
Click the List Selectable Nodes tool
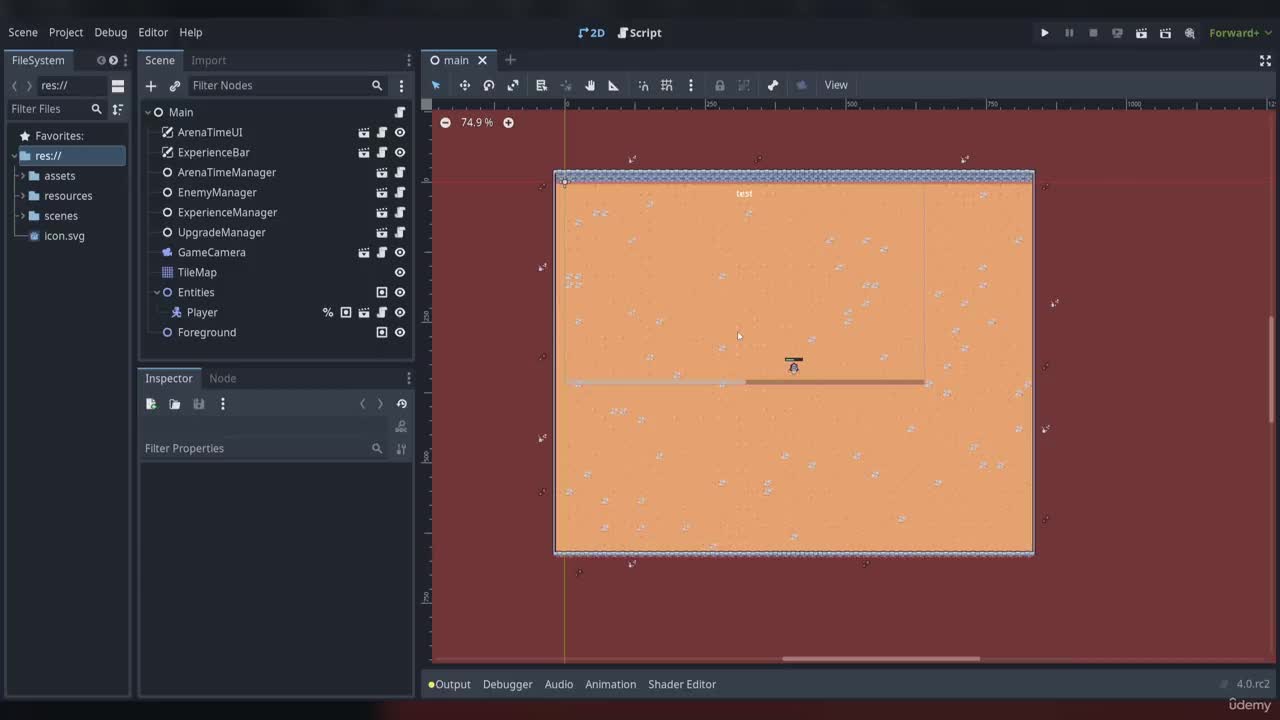pos(541,85)
